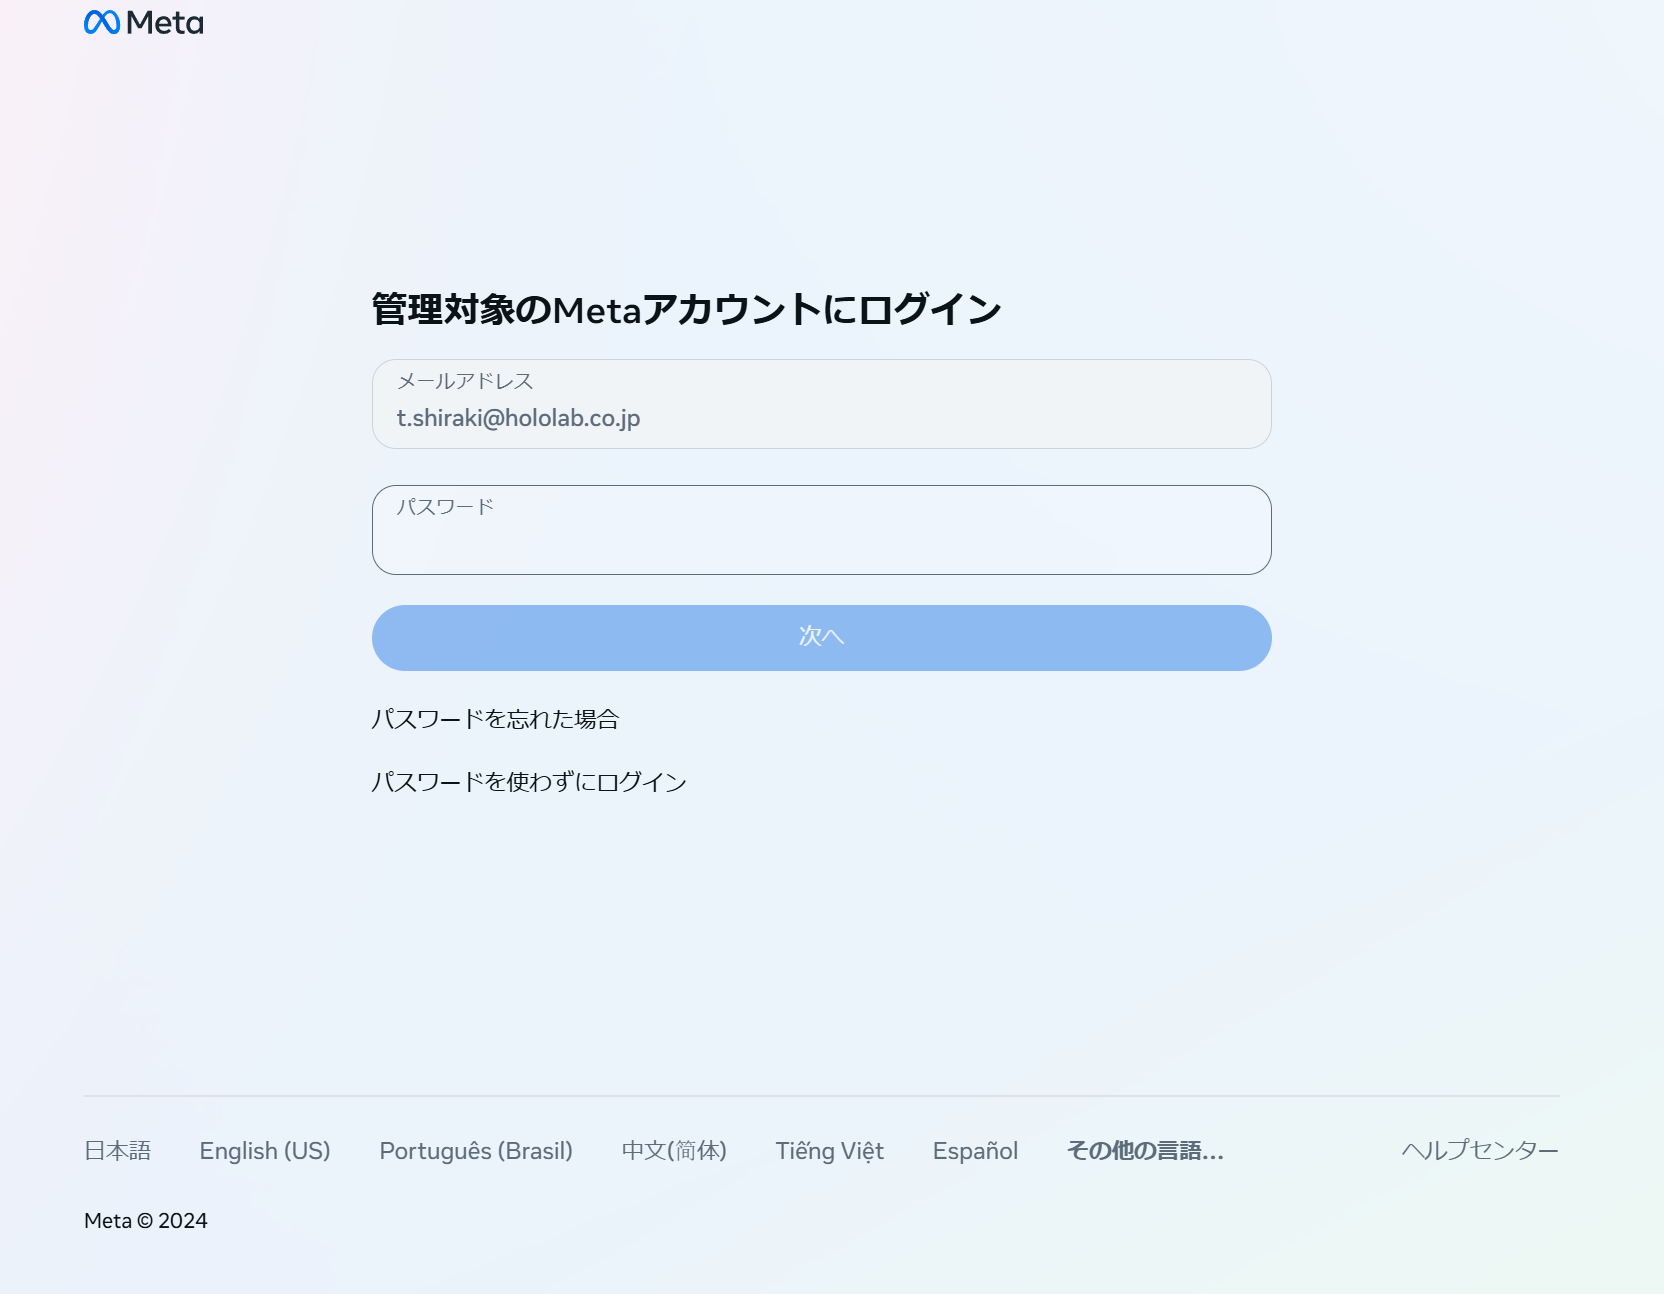Expand その他の言語... language list
The image size is (1664, 1294).
(1145, 1151)
